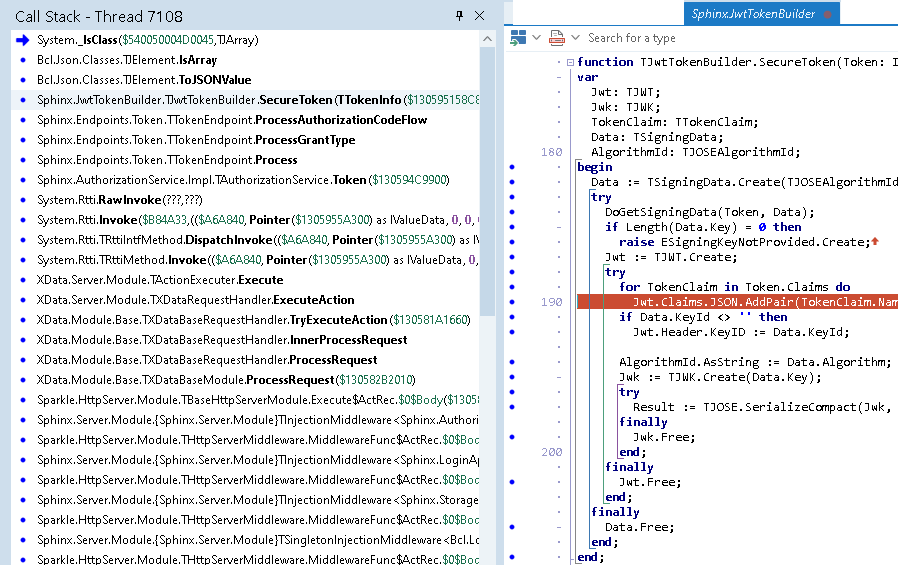Open the file sections navigation icon
Screen dimensions: 898x565
(x=518, y=38)
